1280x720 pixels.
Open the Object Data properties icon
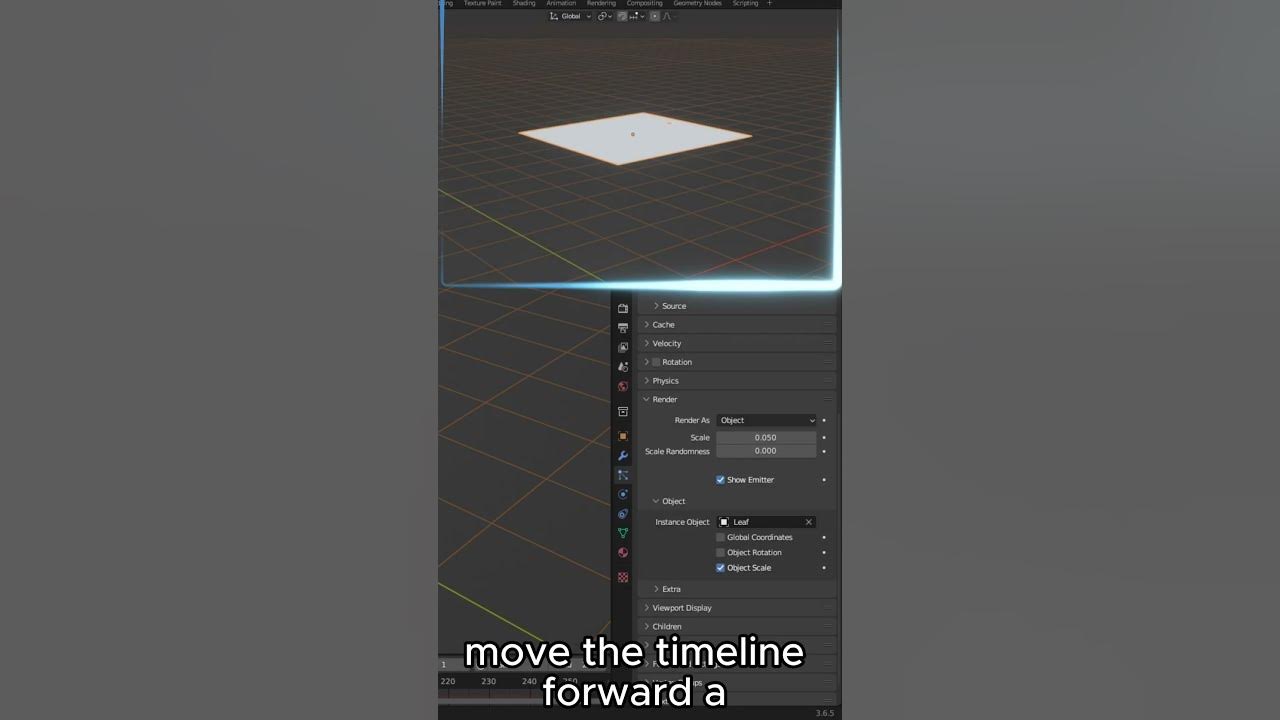623,533
